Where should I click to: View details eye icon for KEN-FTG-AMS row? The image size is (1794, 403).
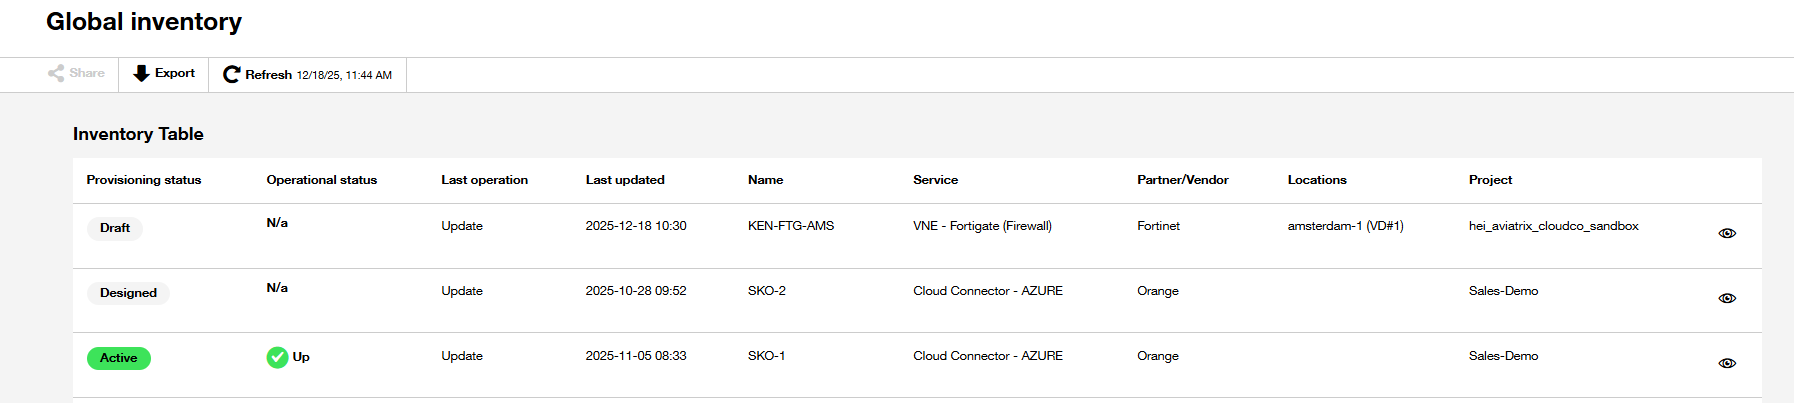[x=1727, y=233]
